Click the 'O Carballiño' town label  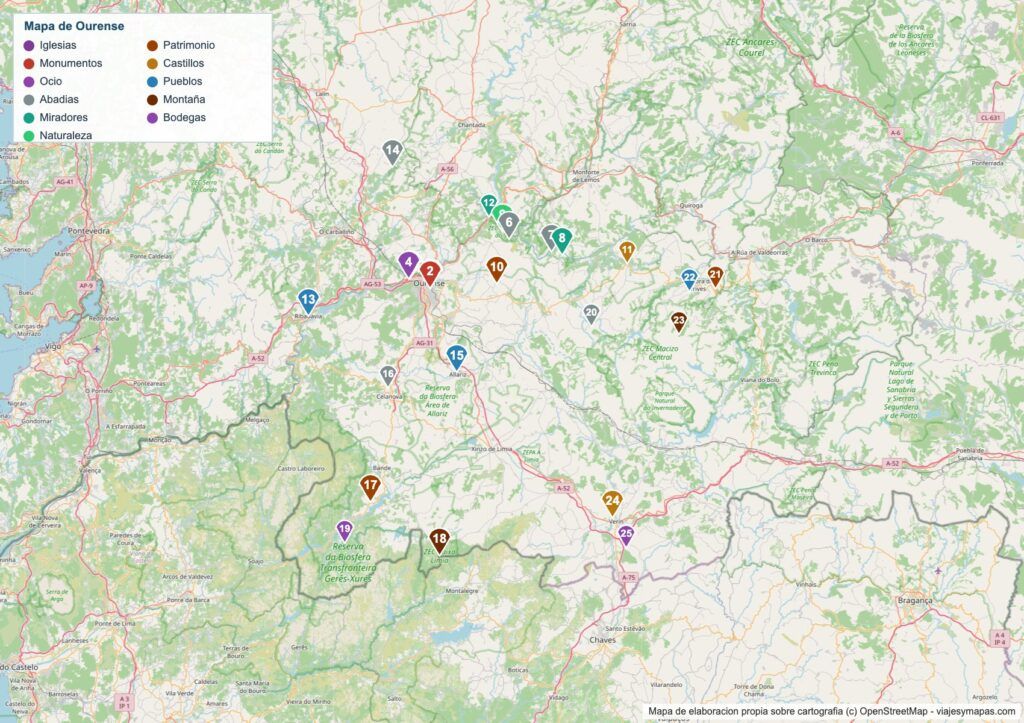(x=337, y=232)
